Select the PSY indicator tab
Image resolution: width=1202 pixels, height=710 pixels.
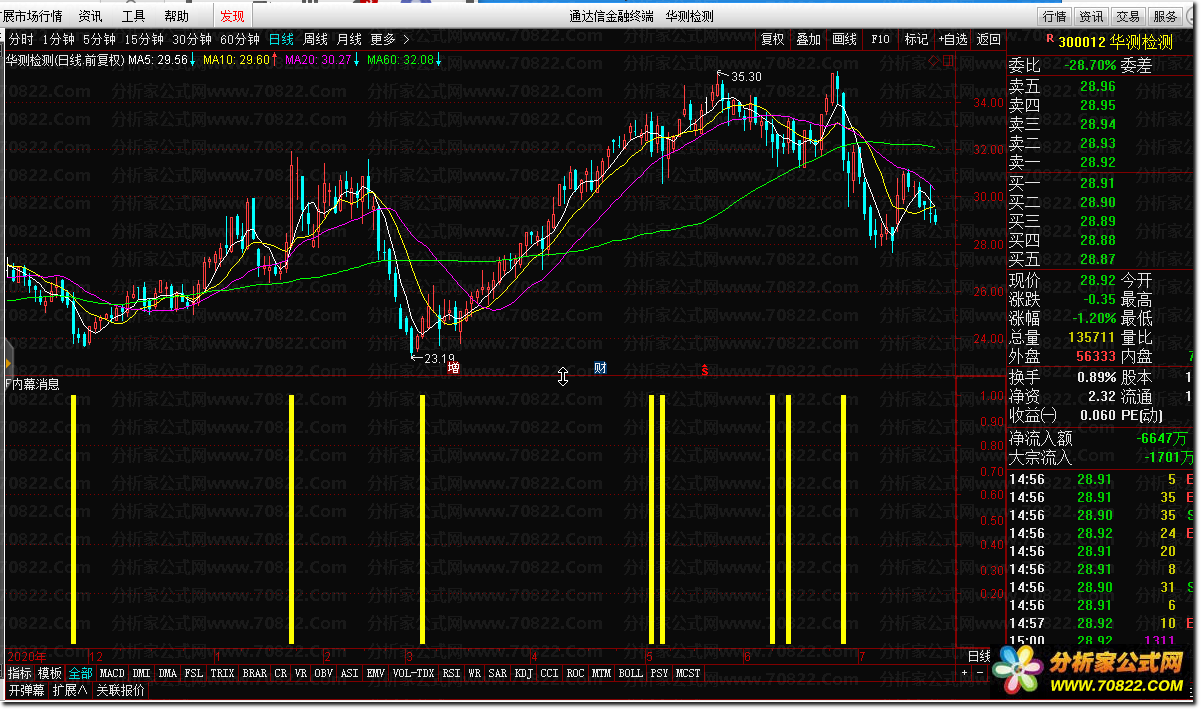[x=659, y=674]
